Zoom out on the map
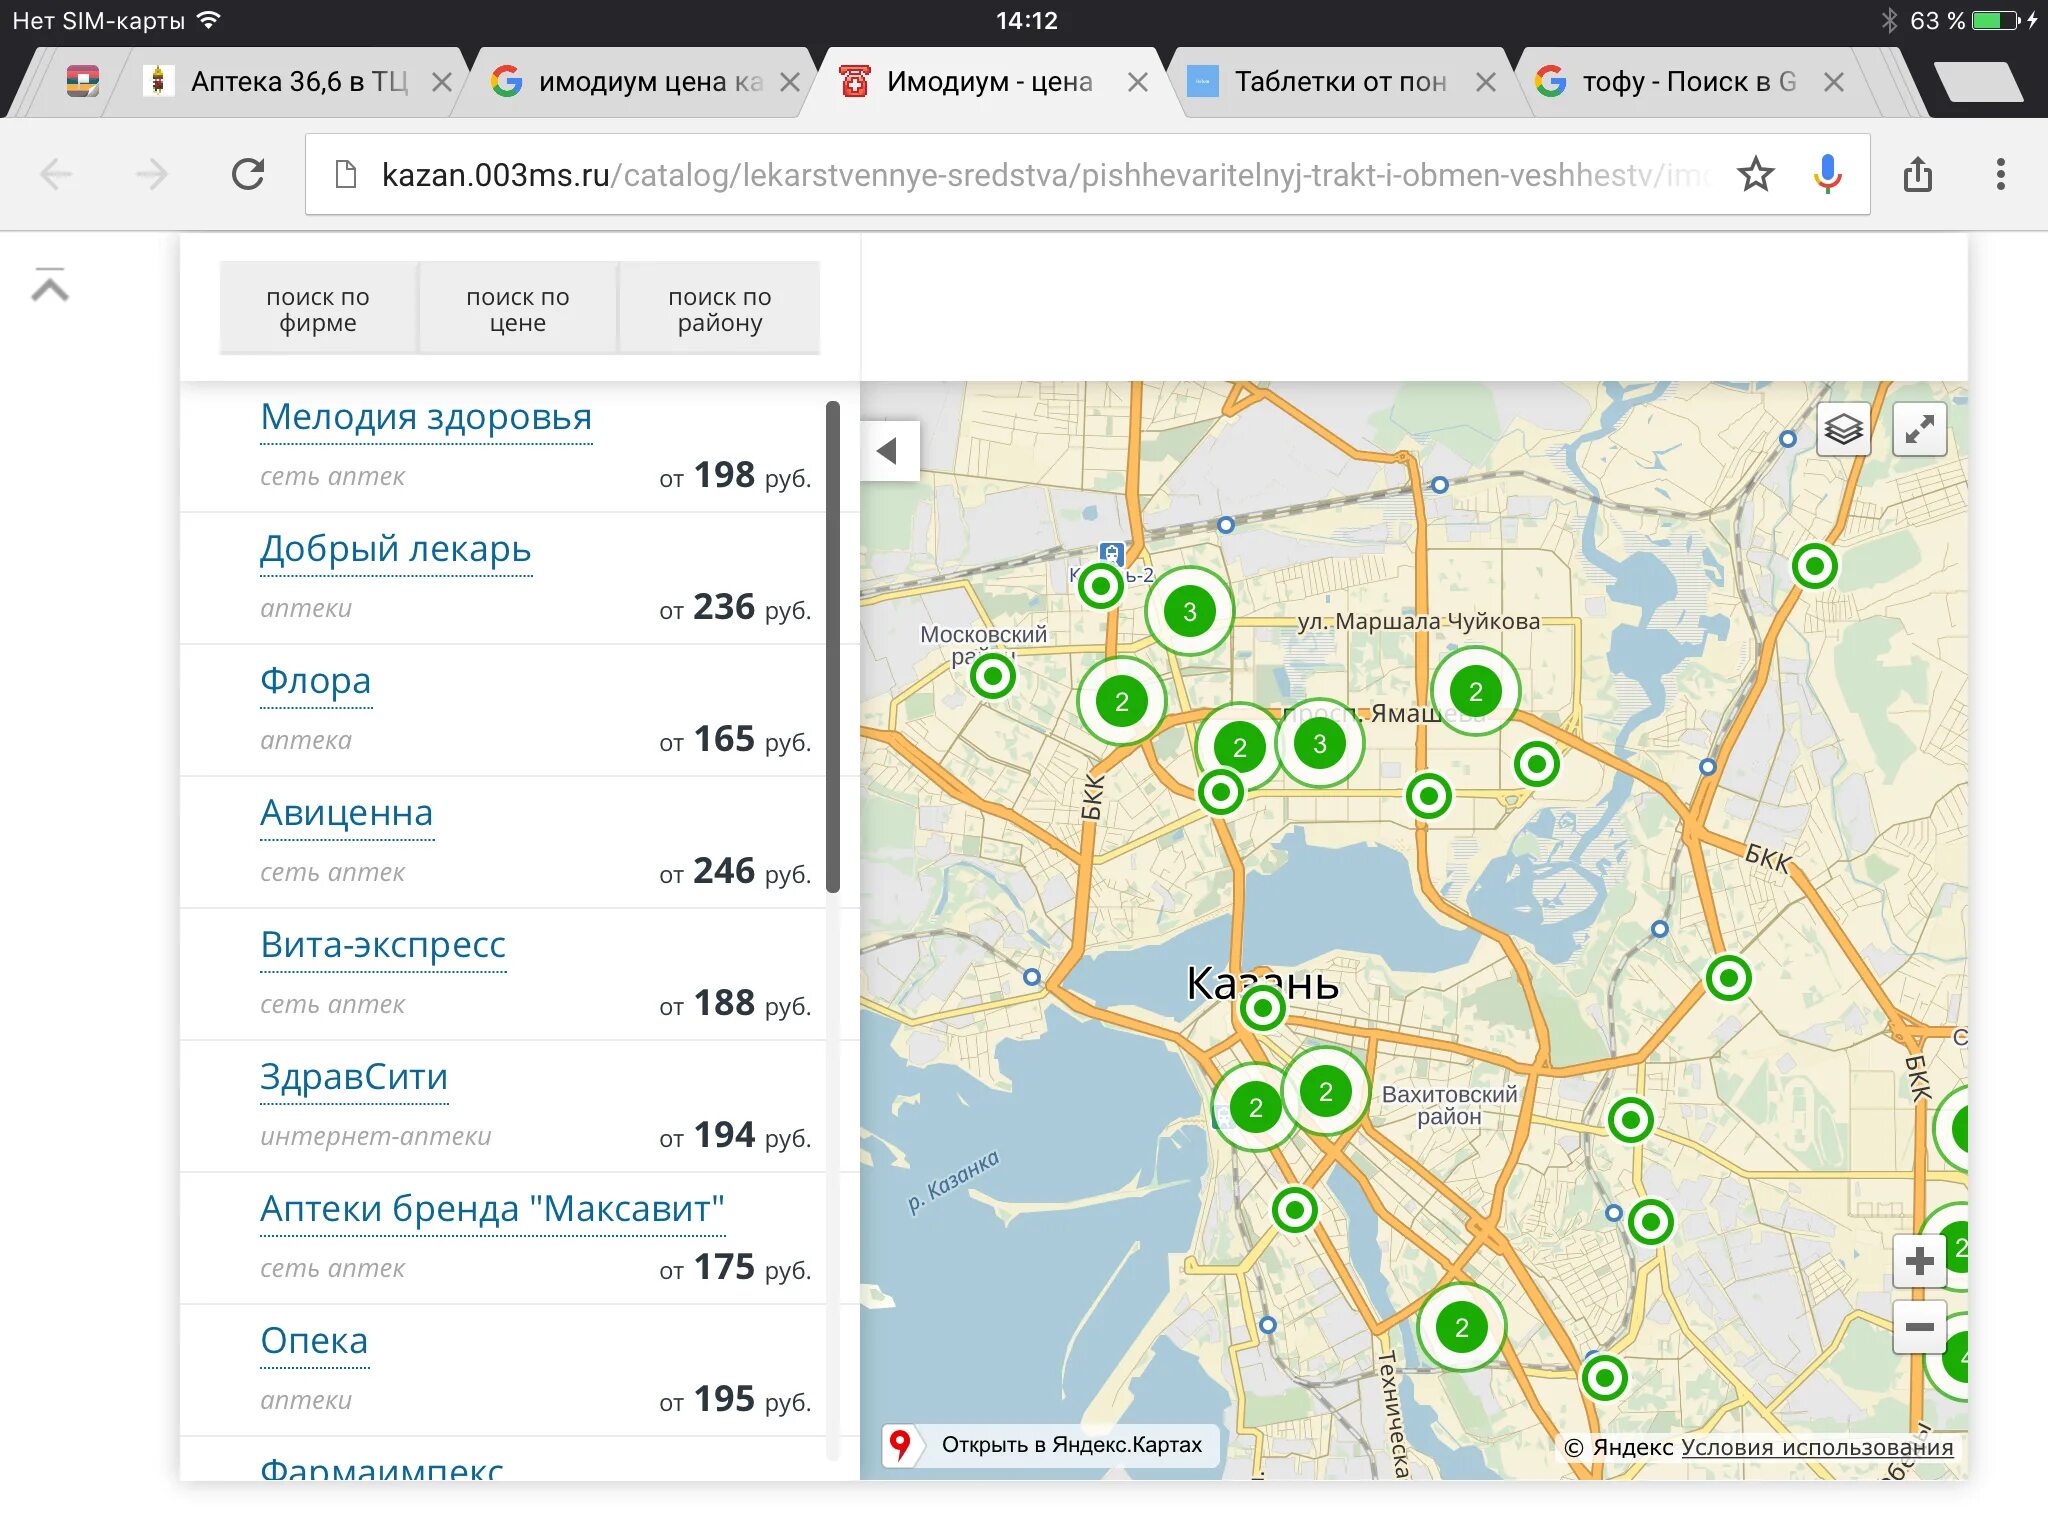Screen dimensions: 2048x1536 click(x=1919, y=1327)
